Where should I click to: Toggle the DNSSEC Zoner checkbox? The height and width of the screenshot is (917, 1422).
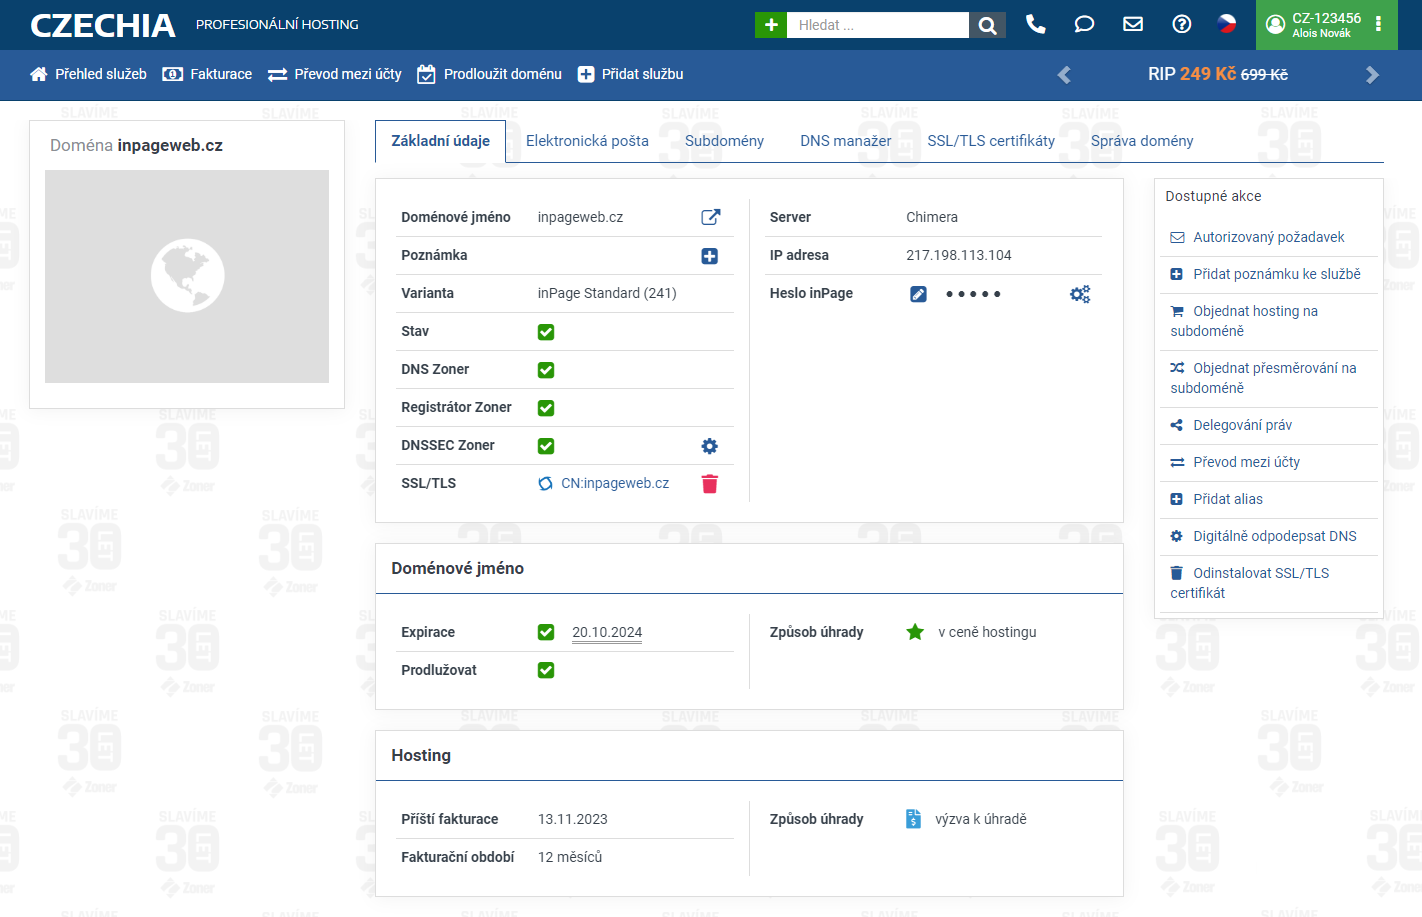[x=546, y=446]
